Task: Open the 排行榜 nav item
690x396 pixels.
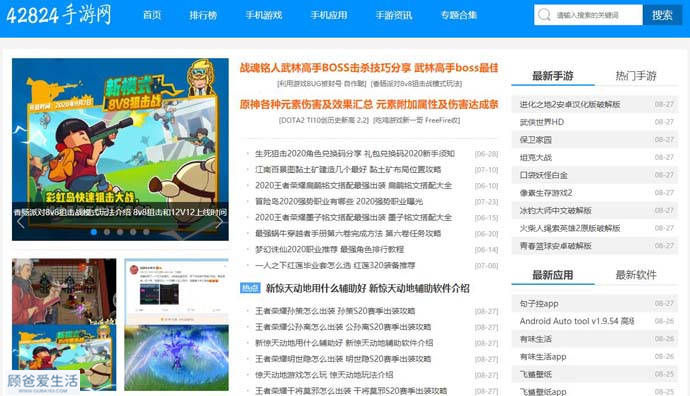Action: (x=203, y=15)
